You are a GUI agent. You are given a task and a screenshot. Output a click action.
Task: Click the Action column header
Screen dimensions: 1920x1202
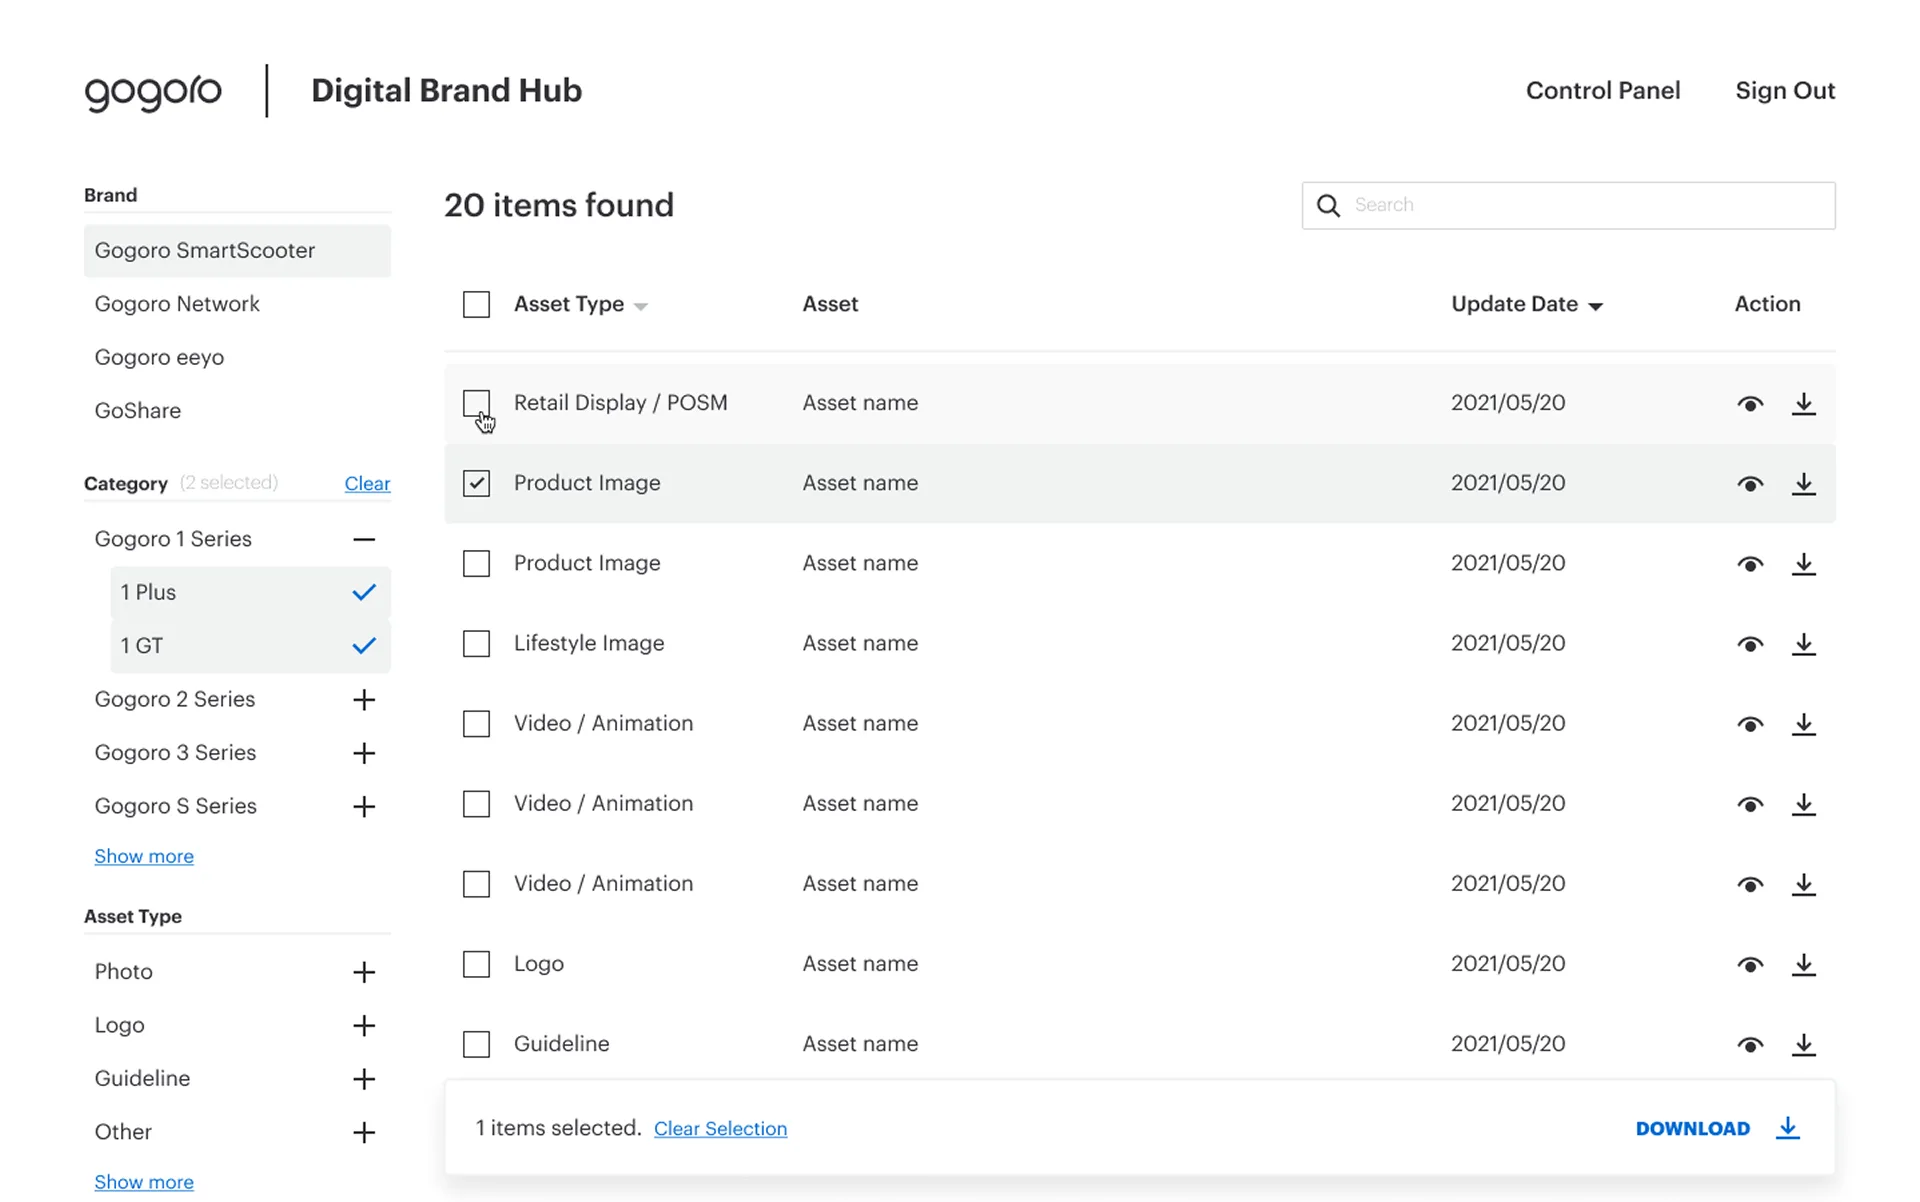click(x=1767, y=304)
